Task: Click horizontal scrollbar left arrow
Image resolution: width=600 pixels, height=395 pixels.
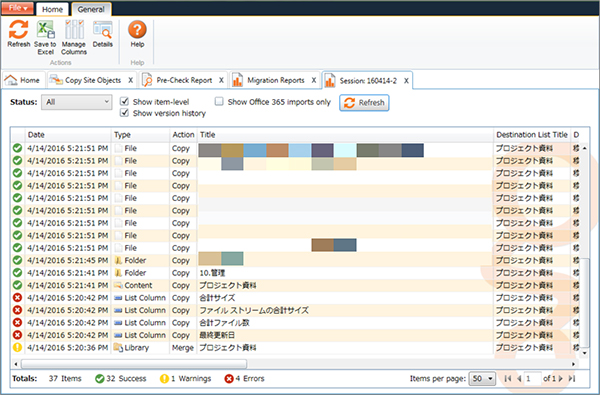Action: pyautogui.click(x=16, y=364)
